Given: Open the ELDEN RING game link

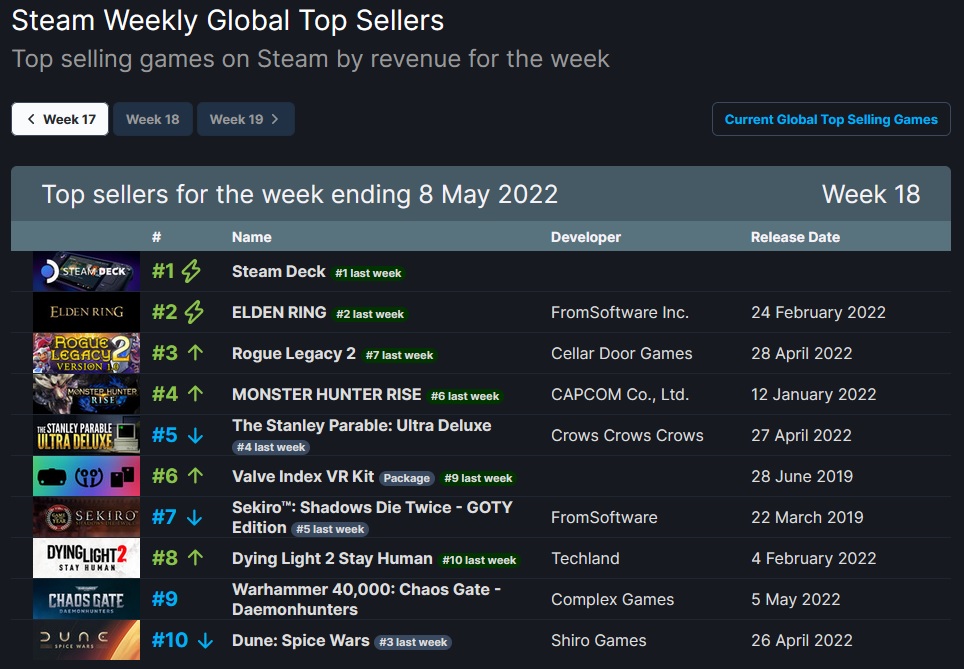Looking at the screenshot, I should point(279,312).
